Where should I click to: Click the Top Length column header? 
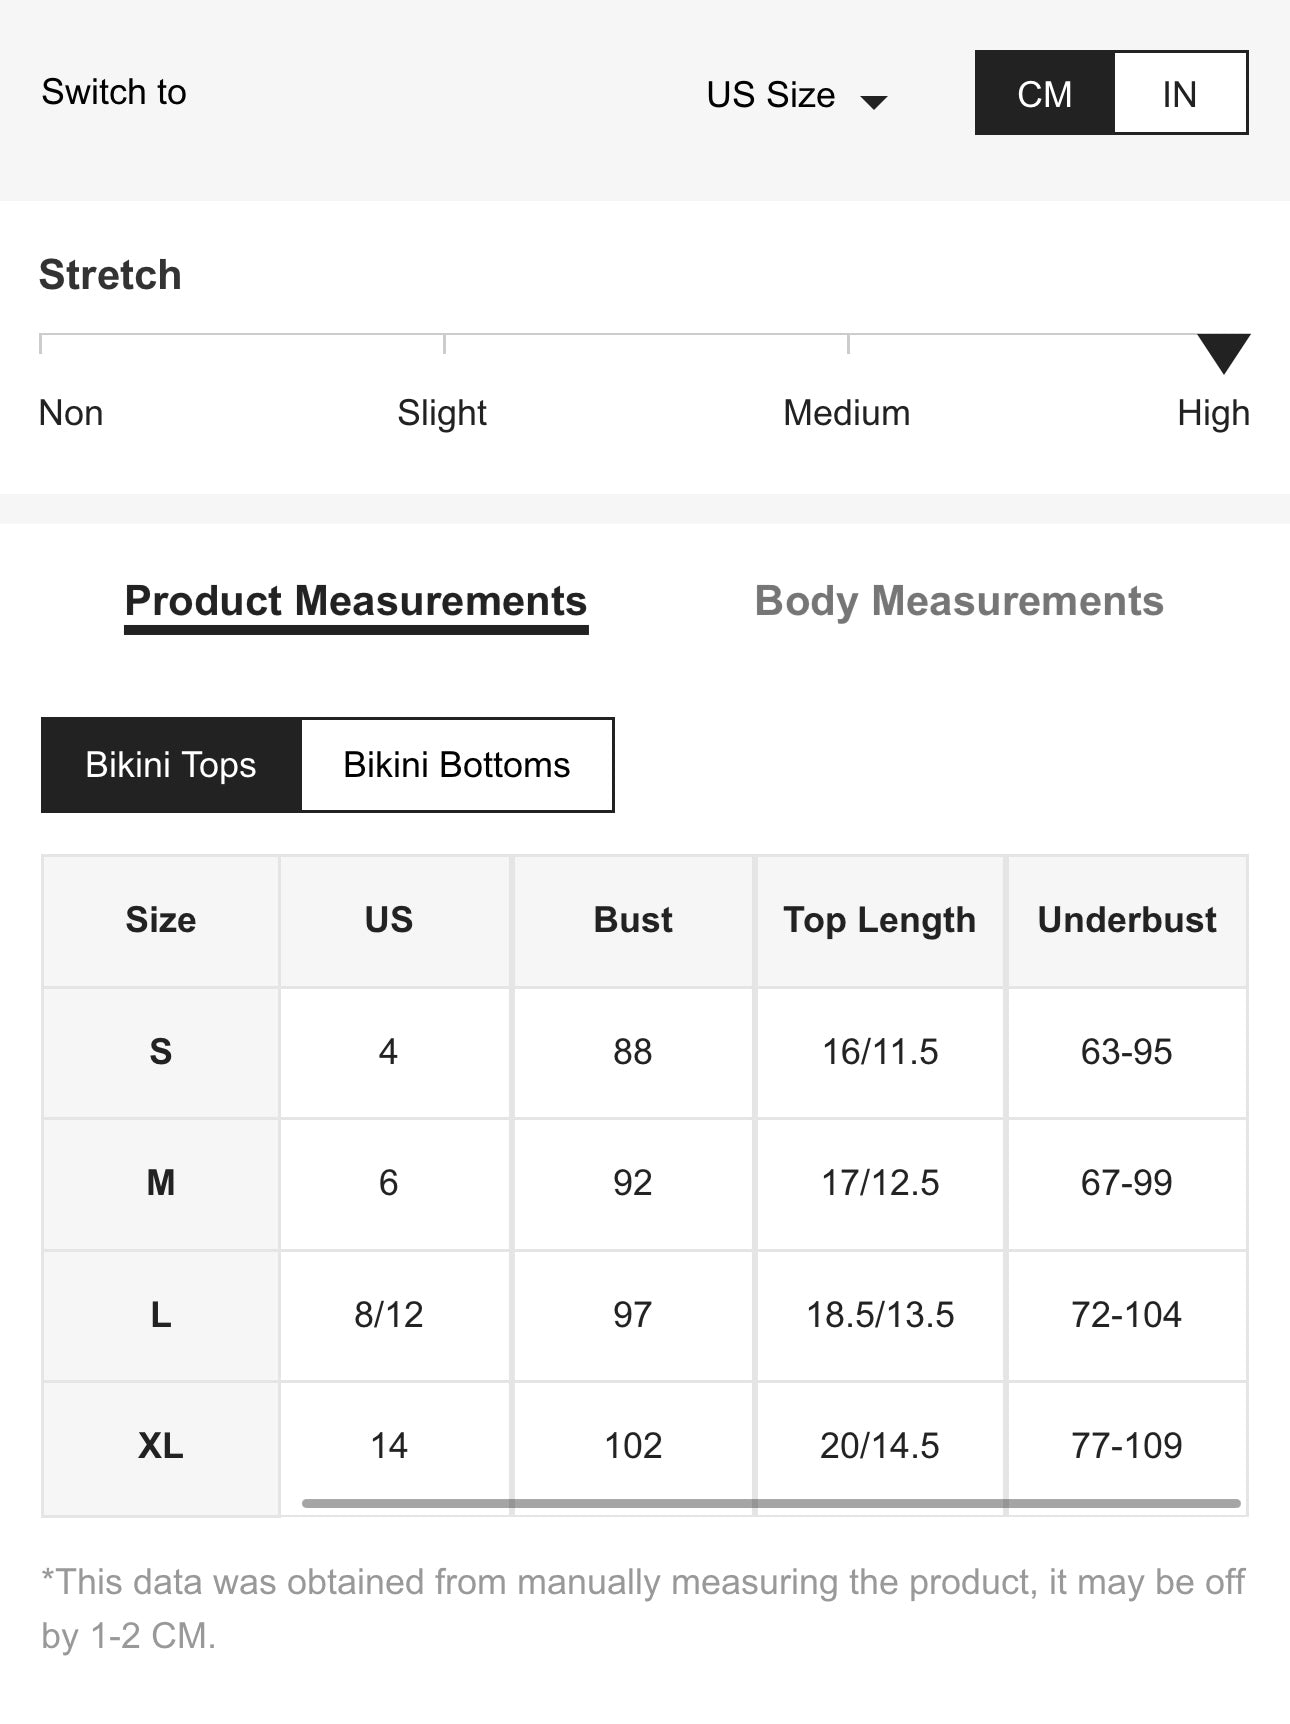point(880,920)
